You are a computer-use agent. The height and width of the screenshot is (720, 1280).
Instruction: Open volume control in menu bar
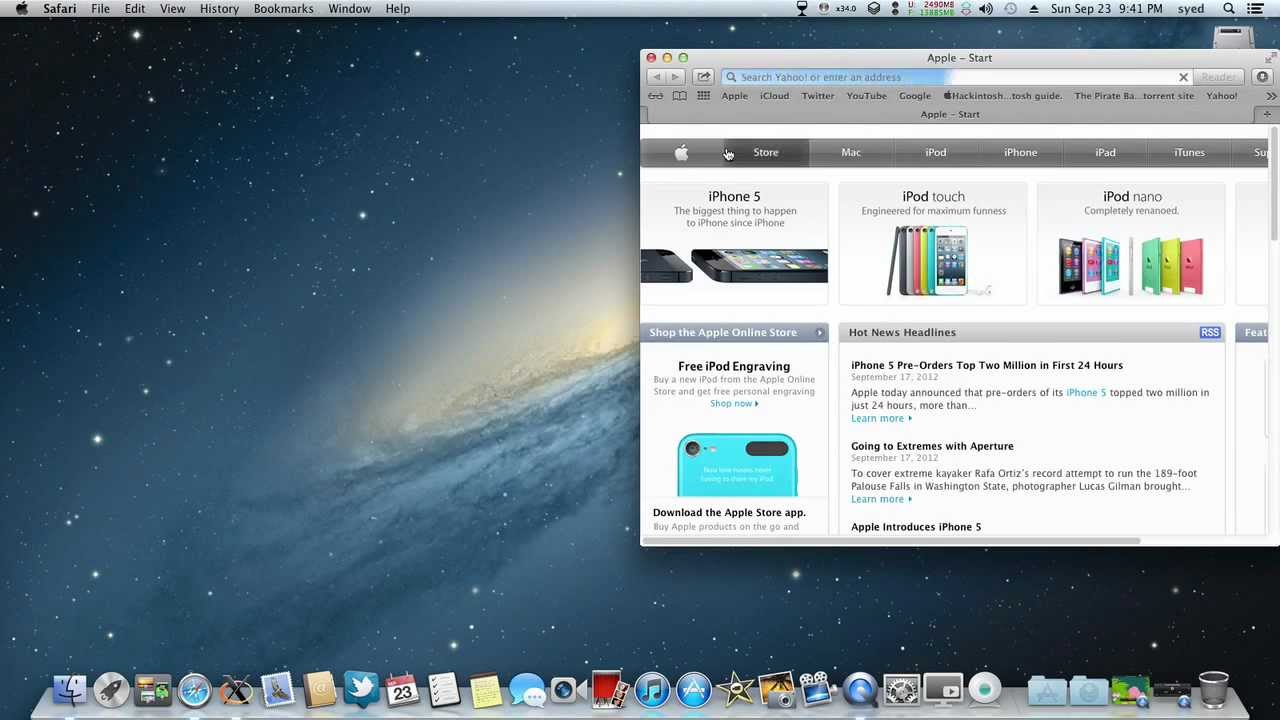(x=986, y=9)
